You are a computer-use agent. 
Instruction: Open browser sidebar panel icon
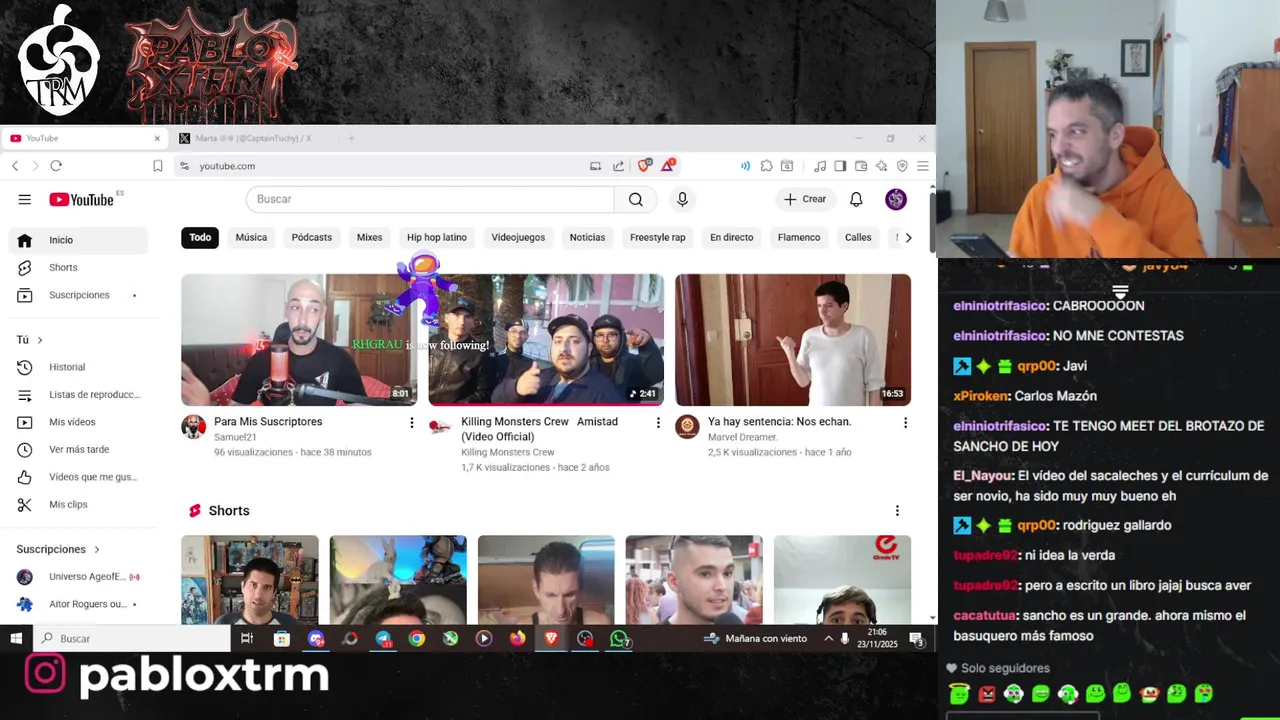click(x=840, y=166)
